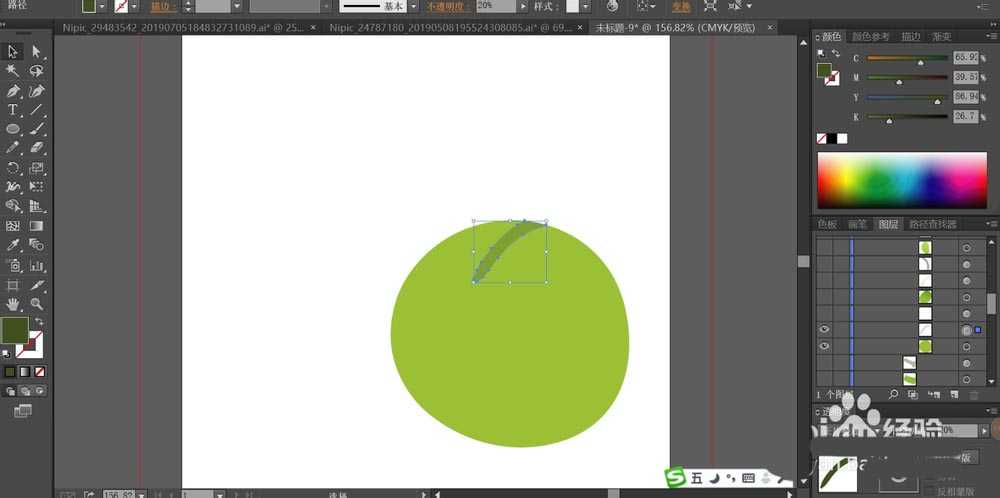Select the Type tool
The width and height of the screenshot is (1000, 498).
[x=13, y=110]
